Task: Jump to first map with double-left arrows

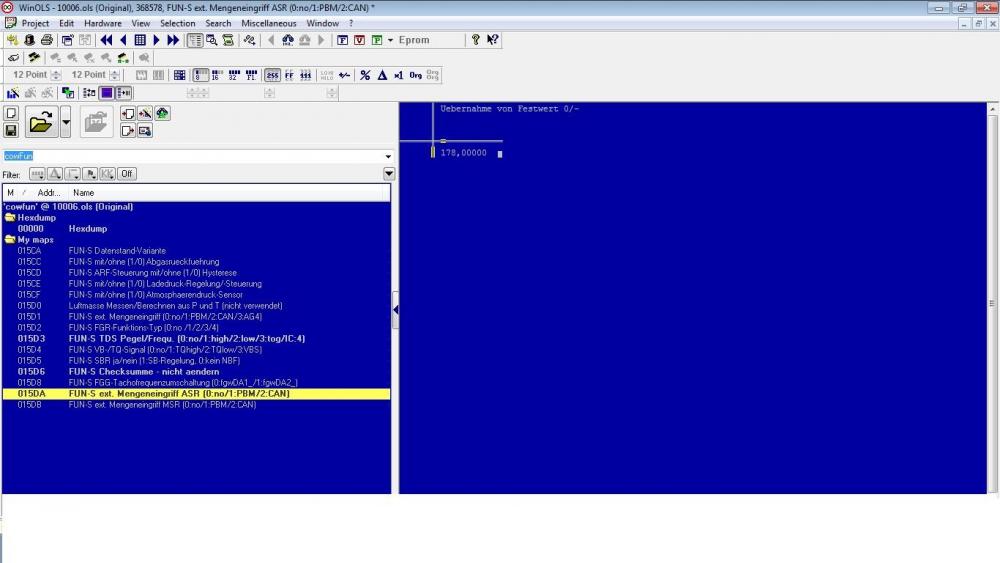Action: [106, 40]
